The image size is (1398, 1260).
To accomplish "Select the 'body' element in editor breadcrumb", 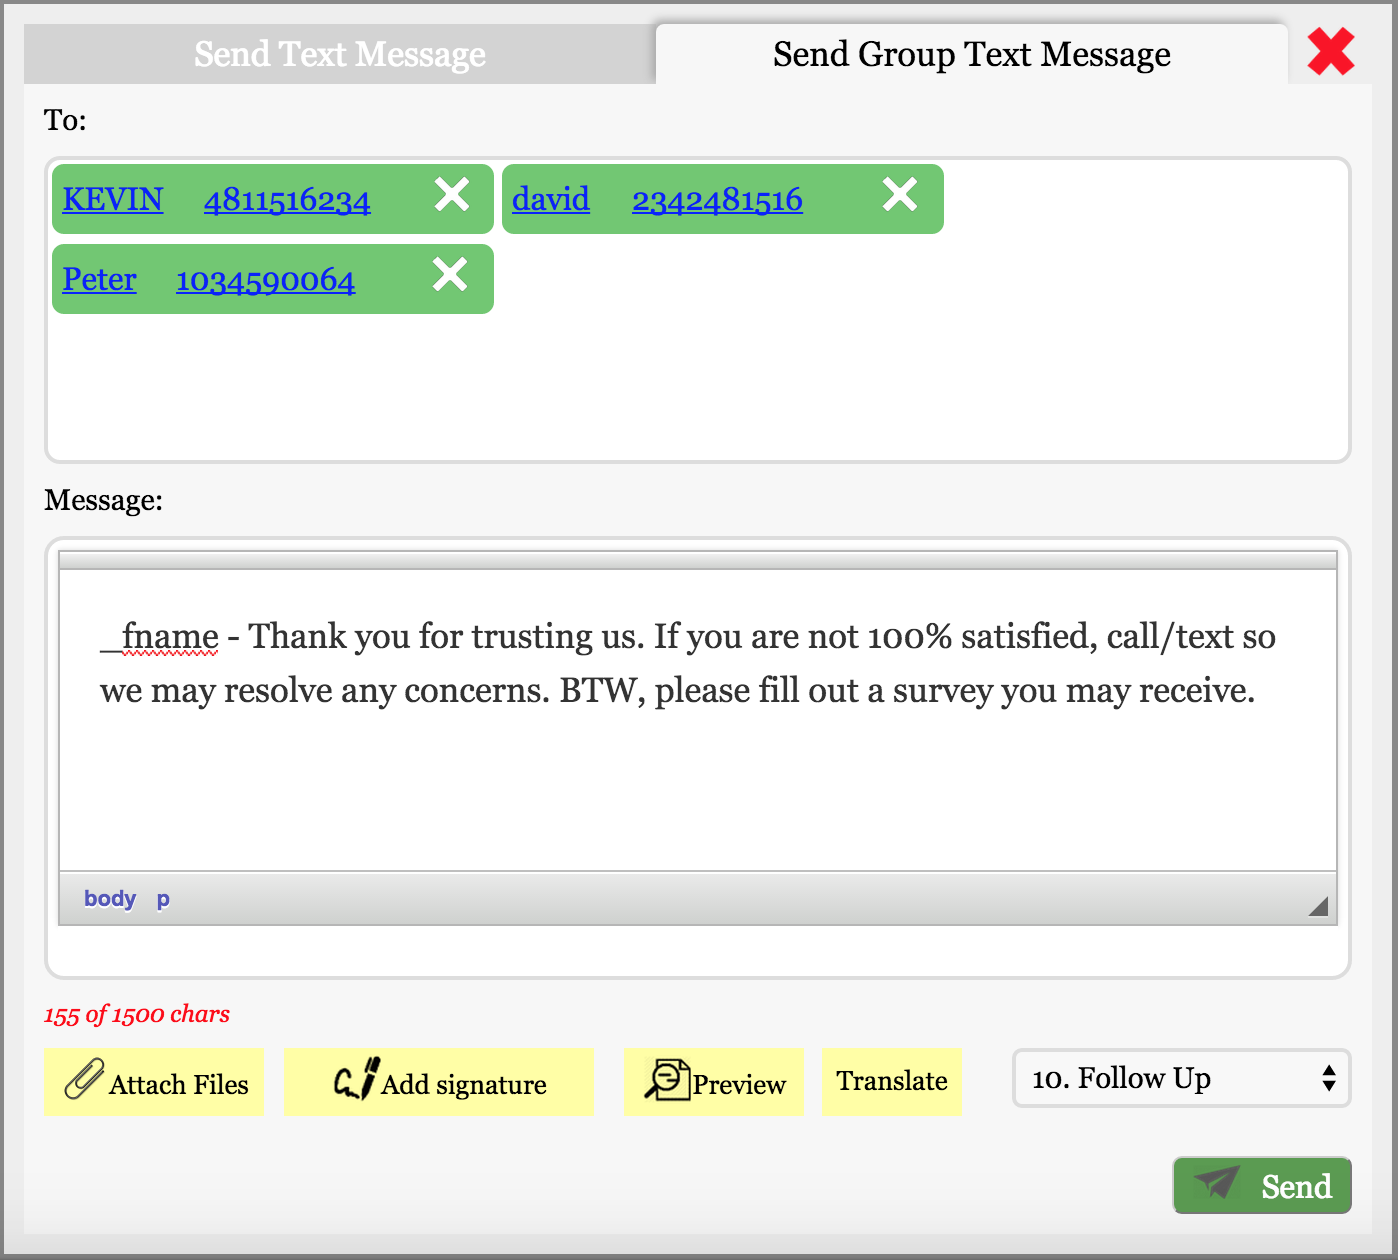I will pyautogui.click(x=109, y=898).
